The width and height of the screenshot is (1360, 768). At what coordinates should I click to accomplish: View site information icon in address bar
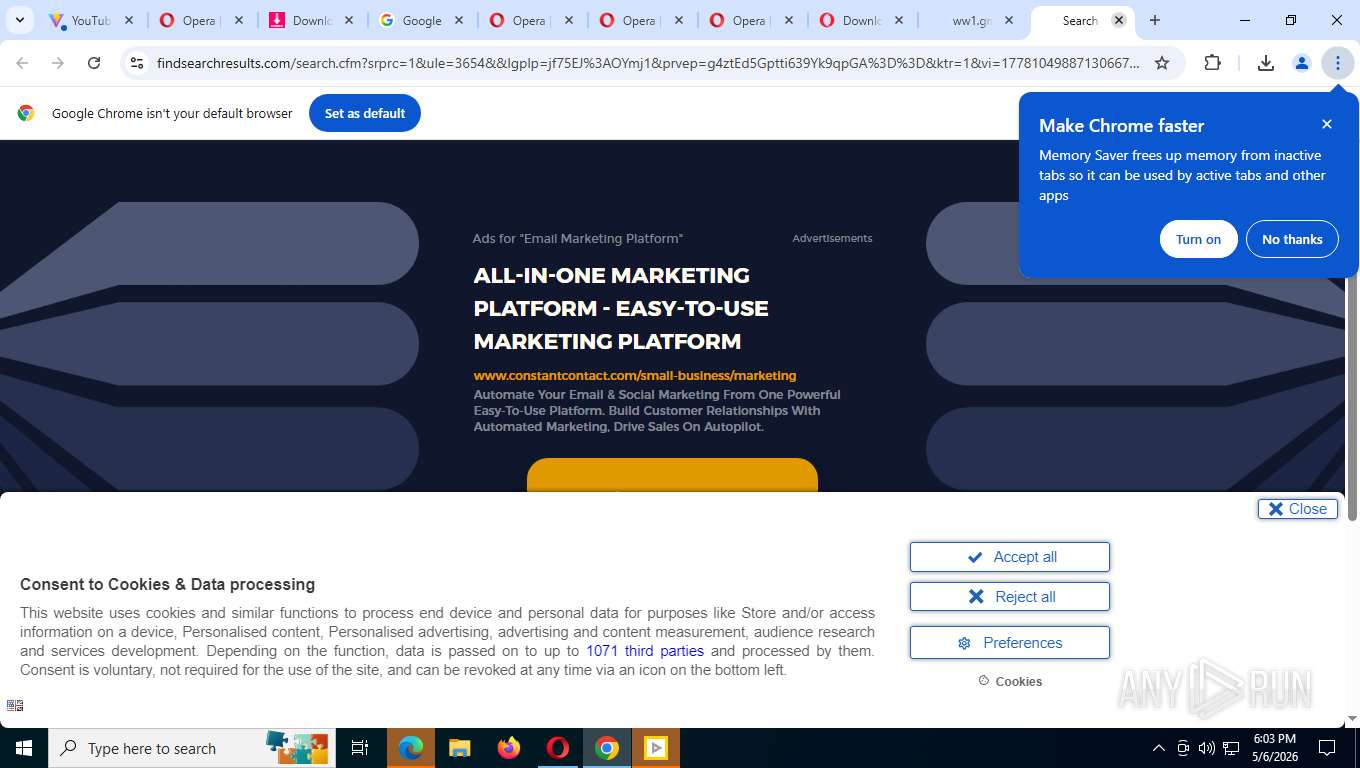(137, 63)
